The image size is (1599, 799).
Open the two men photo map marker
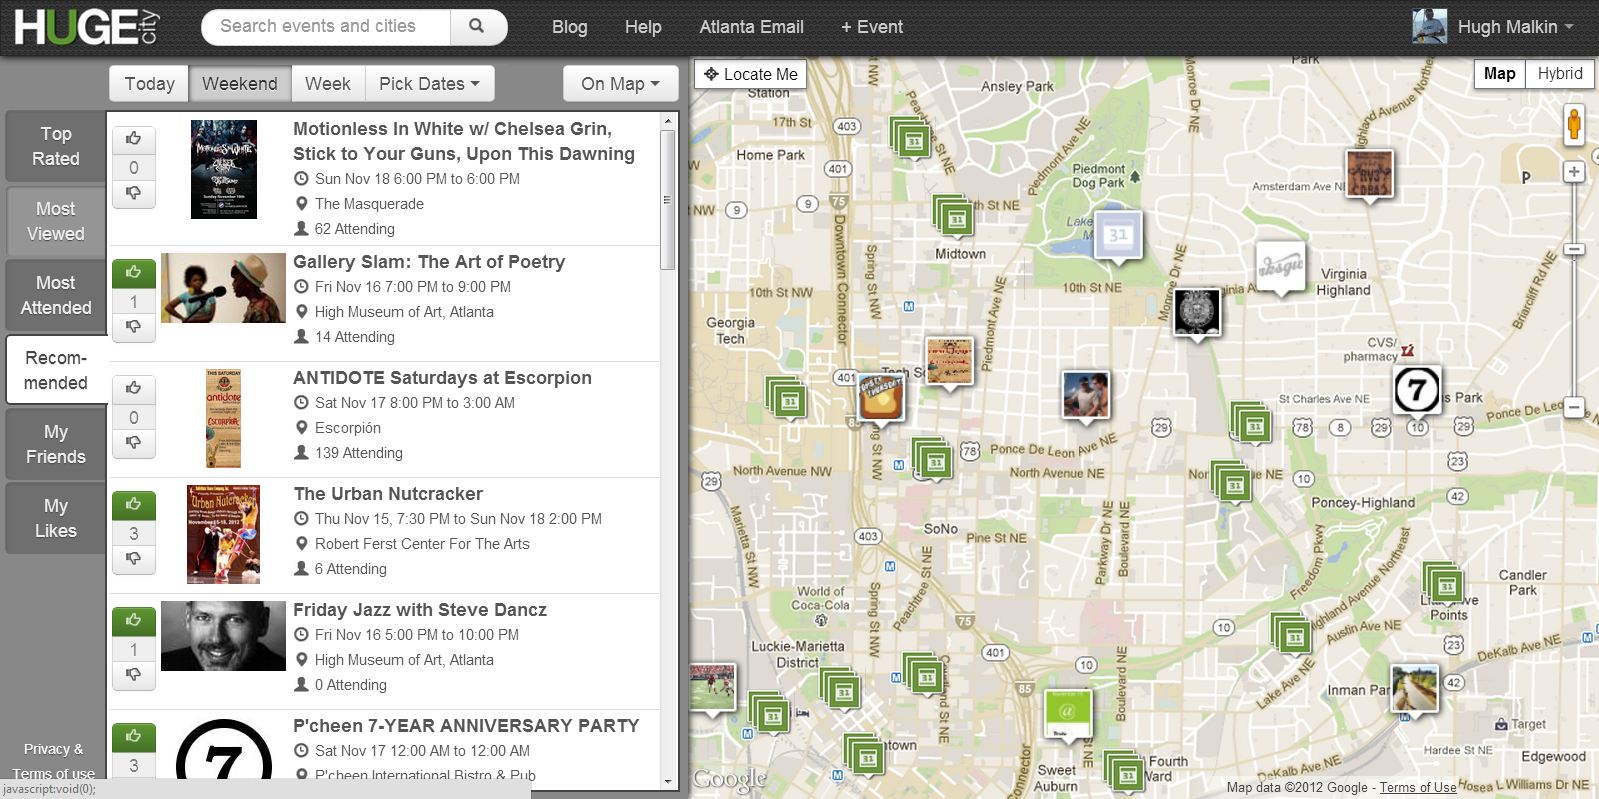1086,395
